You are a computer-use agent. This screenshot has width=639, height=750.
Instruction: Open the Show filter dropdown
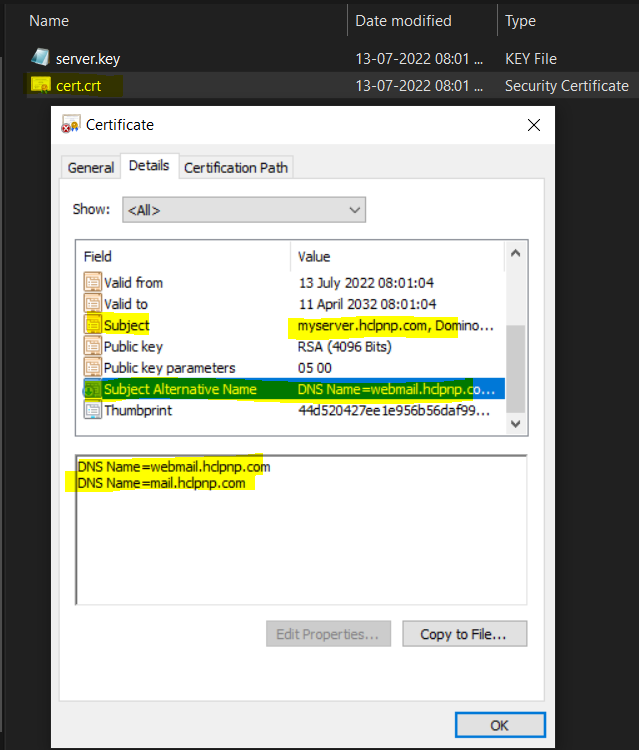click(x=243, y=210)
